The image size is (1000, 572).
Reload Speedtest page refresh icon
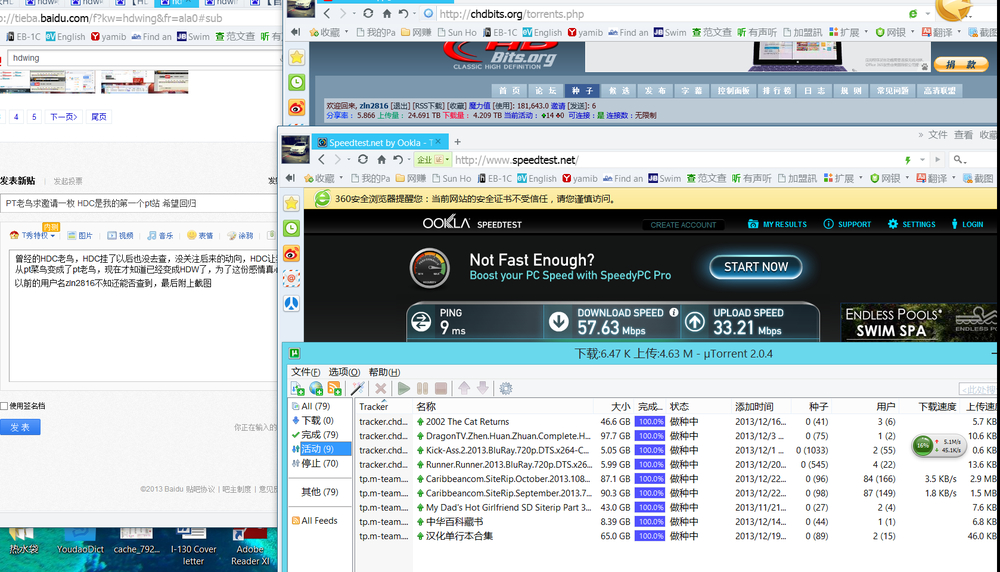tap(362, 159)
